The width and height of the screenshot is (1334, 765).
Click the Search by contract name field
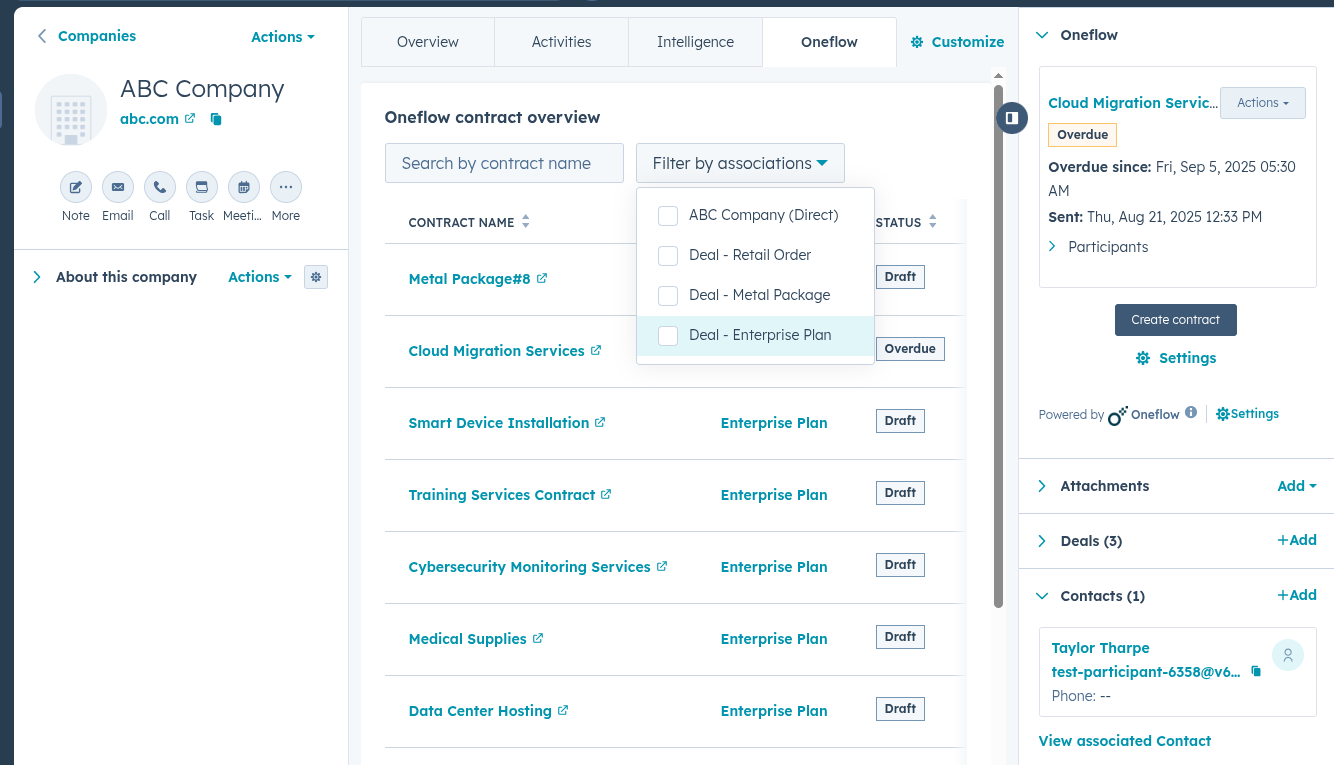click(504, 163)
